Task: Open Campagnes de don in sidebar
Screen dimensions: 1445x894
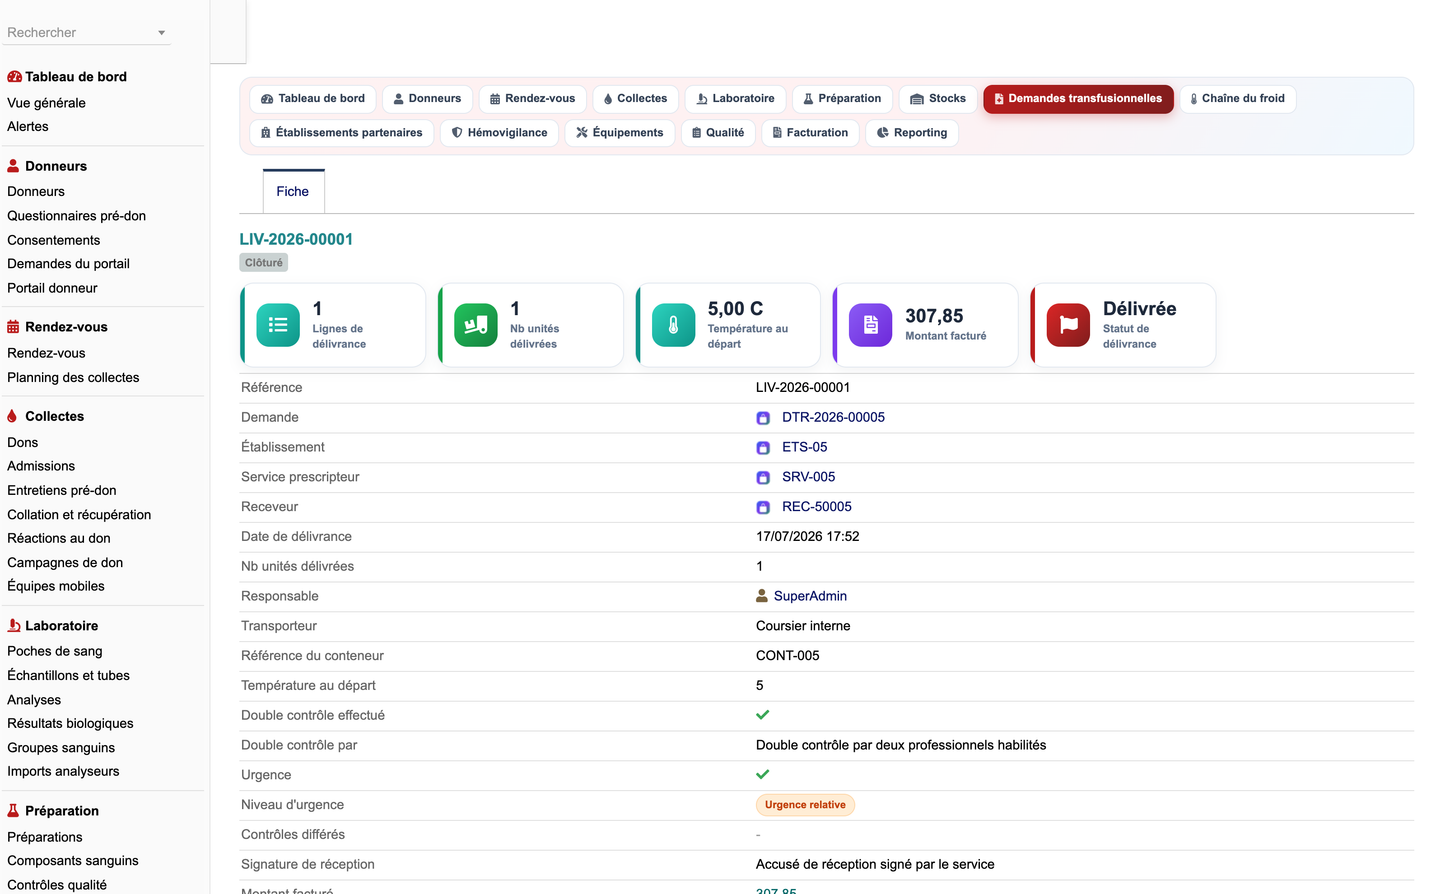Action: pos(65,563)
